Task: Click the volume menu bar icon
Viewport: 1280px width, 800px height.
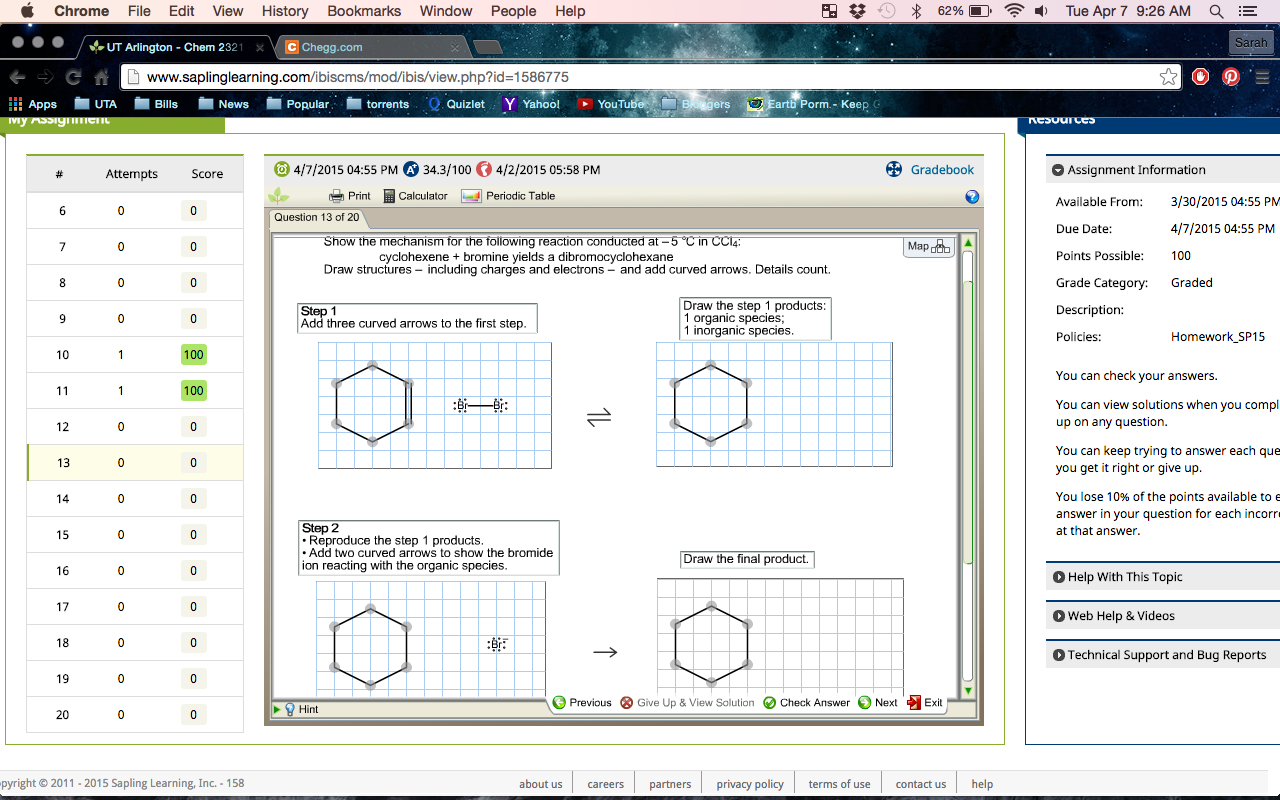Action: [1041, 11]
